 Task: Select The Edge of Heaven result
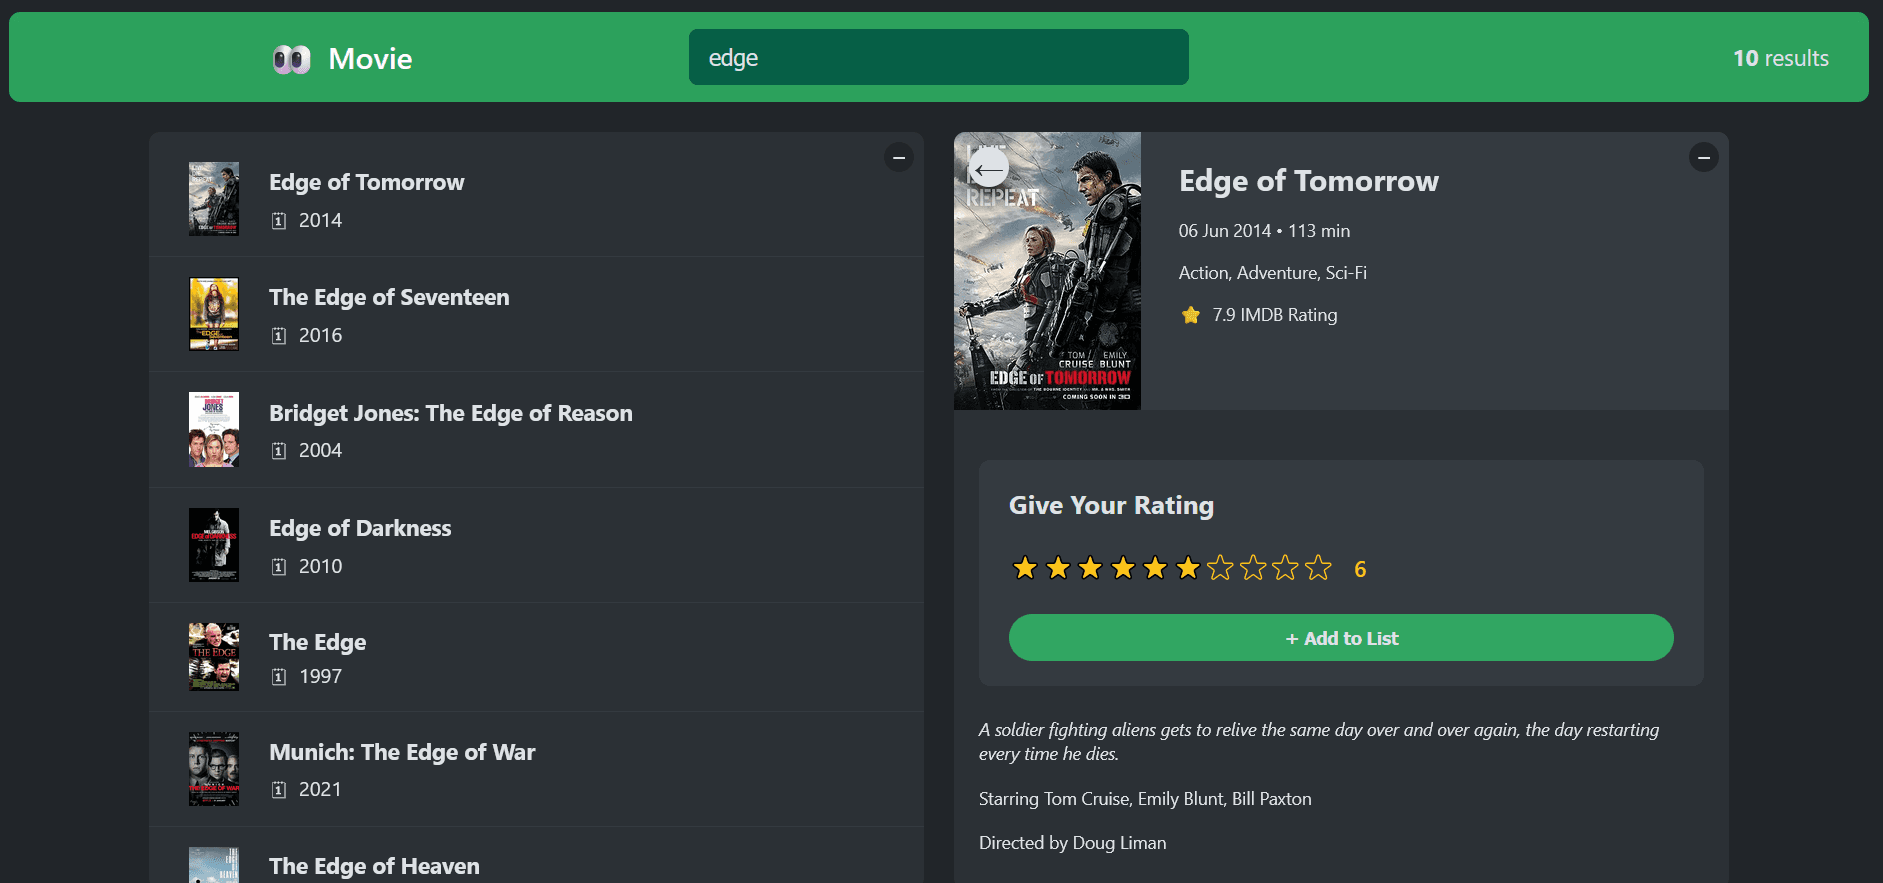tap(536, 856)
